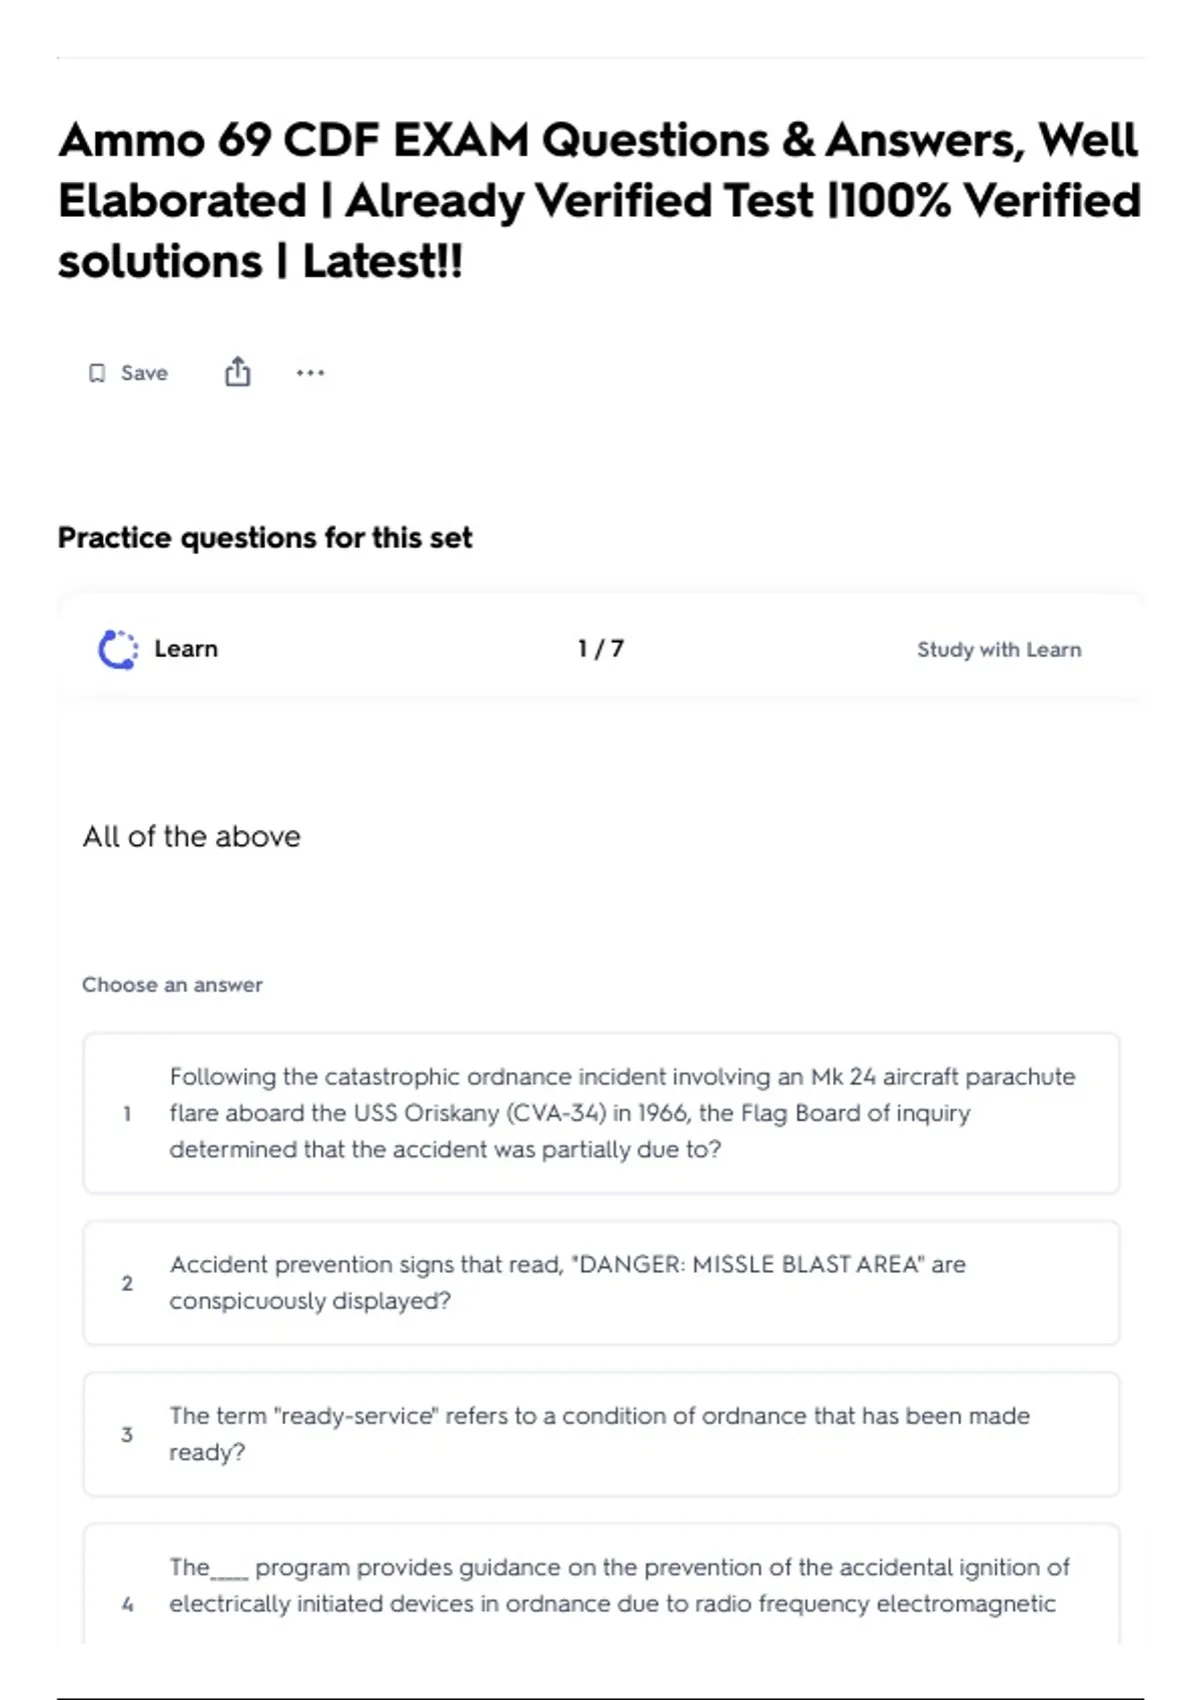
Task: Click the Choose an answer label
Action: coord(172,985)
